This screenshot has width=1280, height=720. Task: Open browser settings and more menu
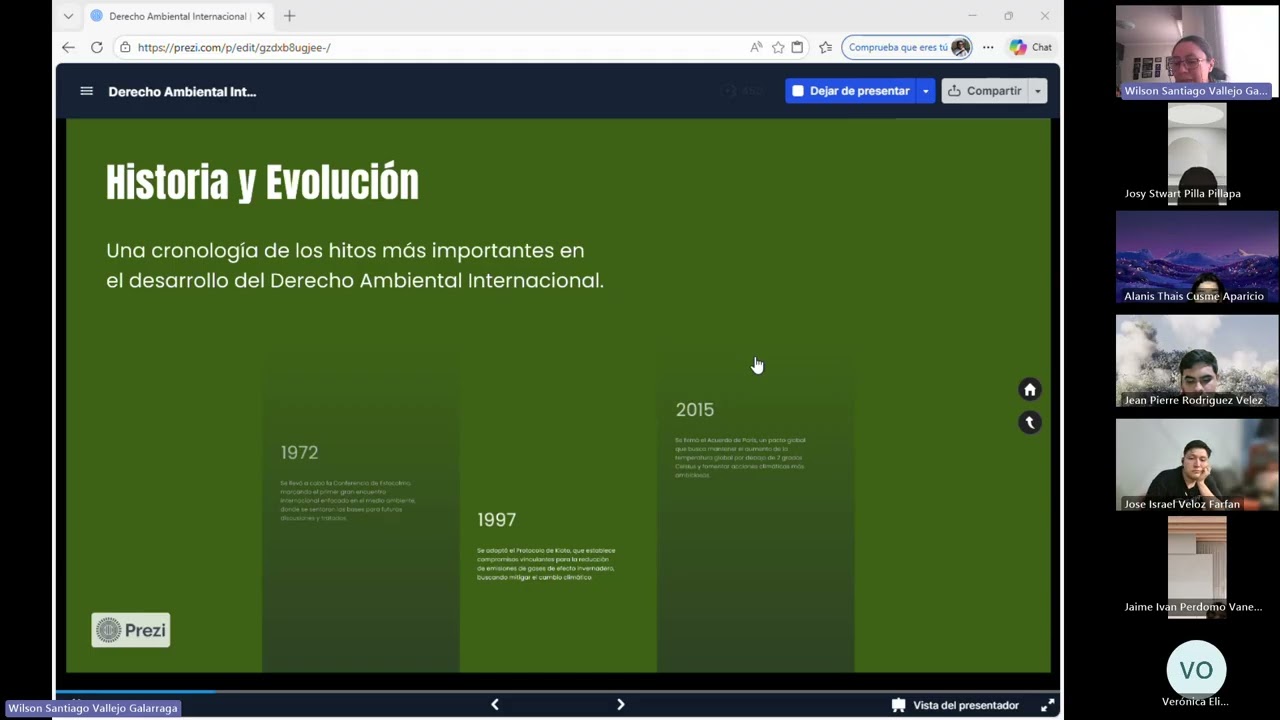[988, 47]
